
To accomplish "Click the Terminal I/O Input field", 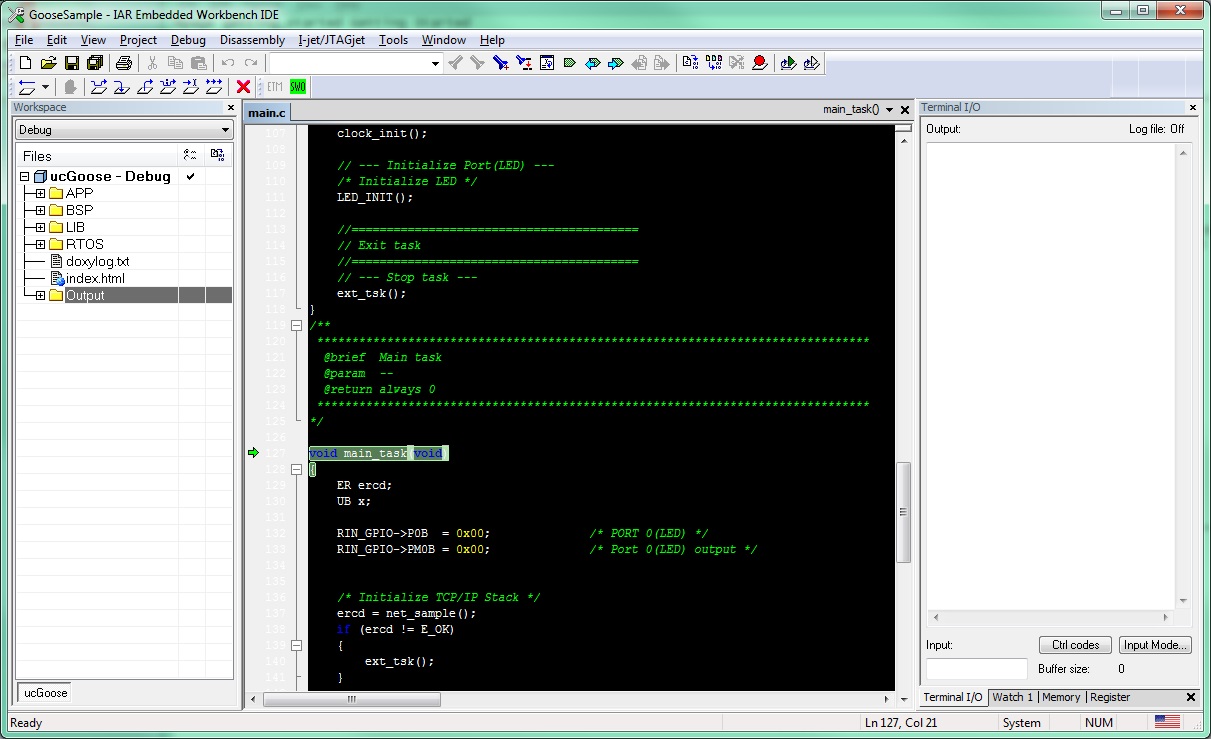I will coord(976,669).
